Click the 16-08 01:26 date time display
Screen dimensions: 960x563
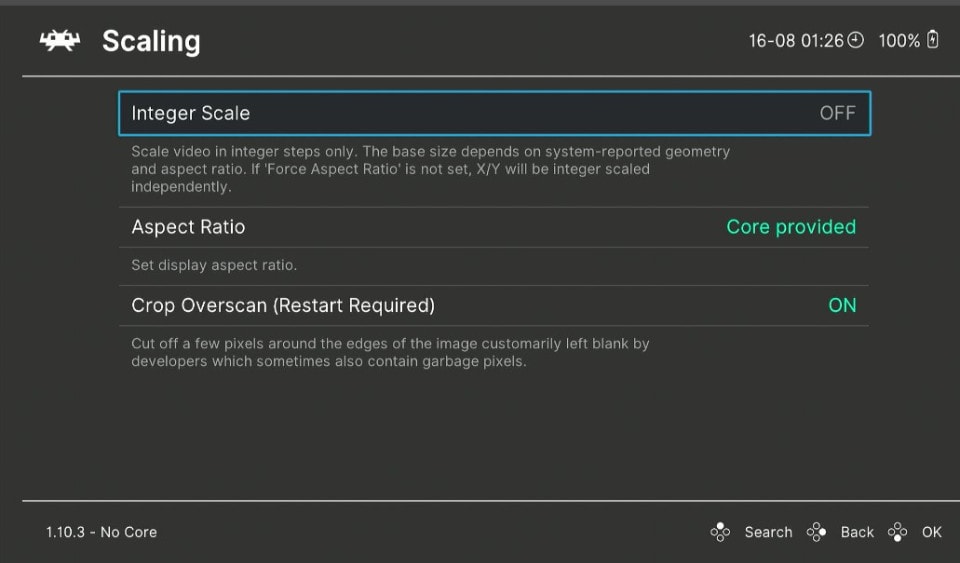point(796,41)
